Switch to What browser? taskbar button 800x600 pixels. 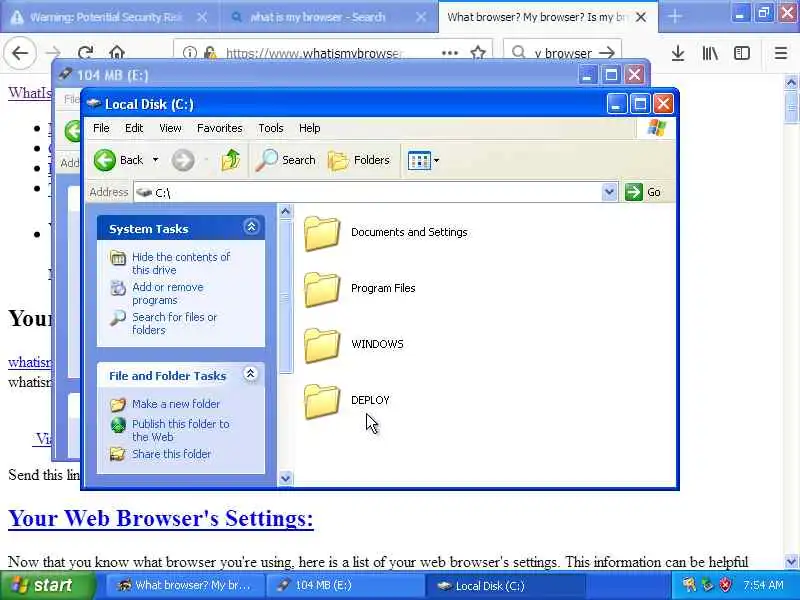(x=186, y=586)
